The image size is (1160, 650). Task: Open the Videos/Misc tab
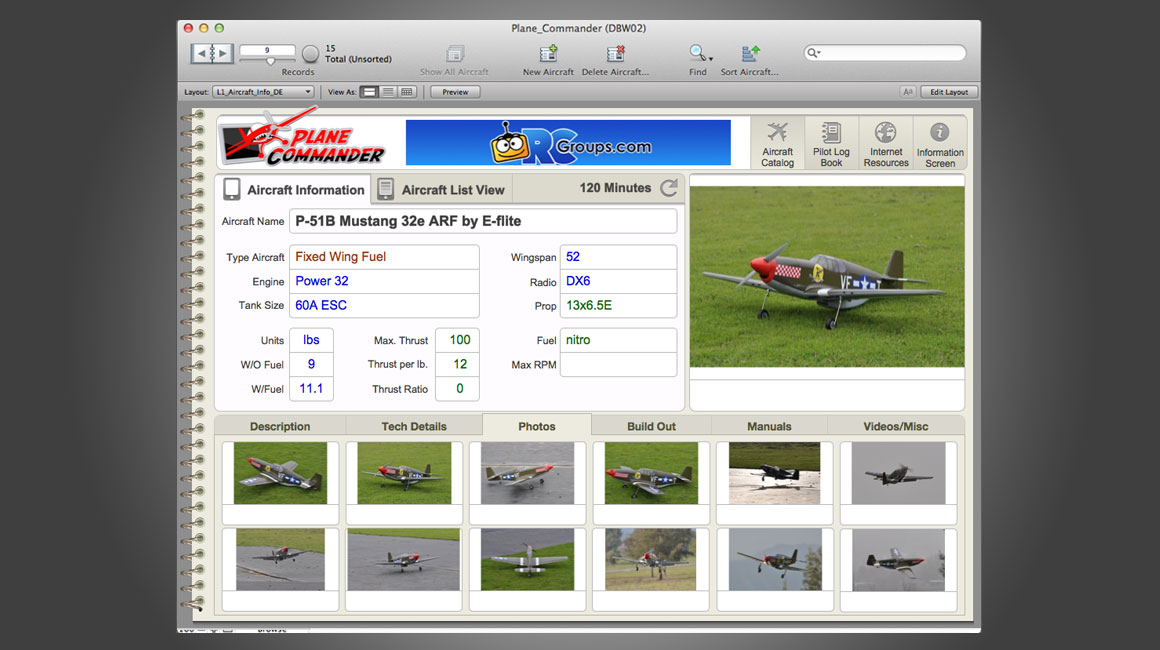(x=895, y=427)
